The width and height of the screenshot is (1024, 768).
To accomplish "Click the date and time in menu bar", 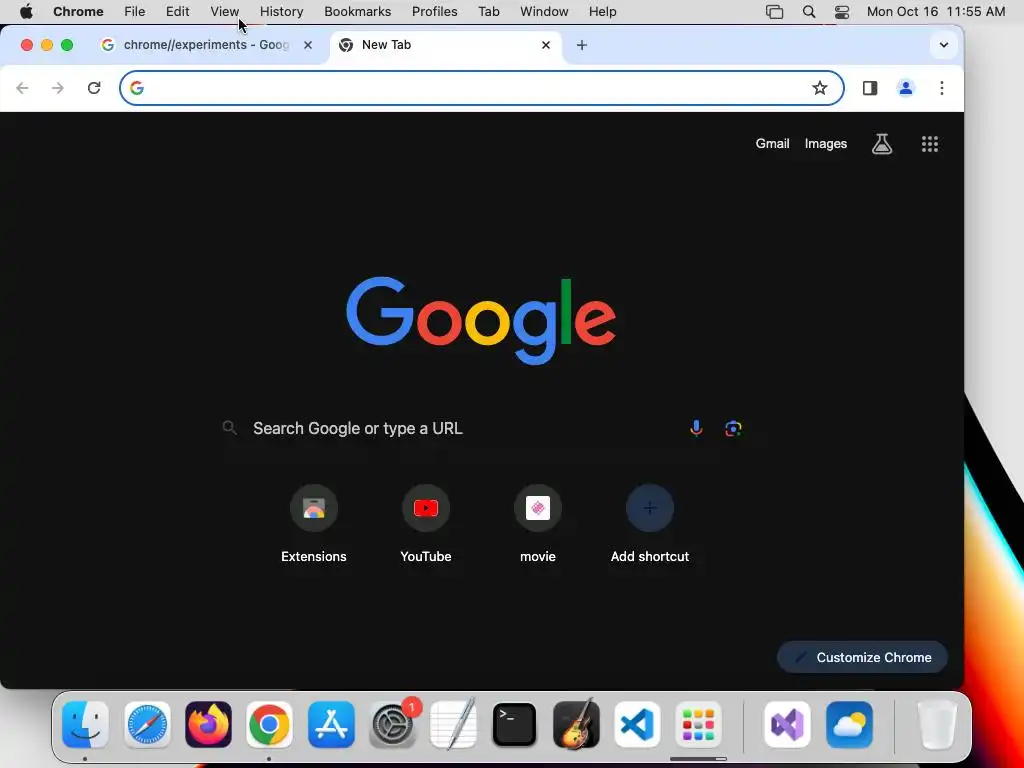I will tap(936, 12).
